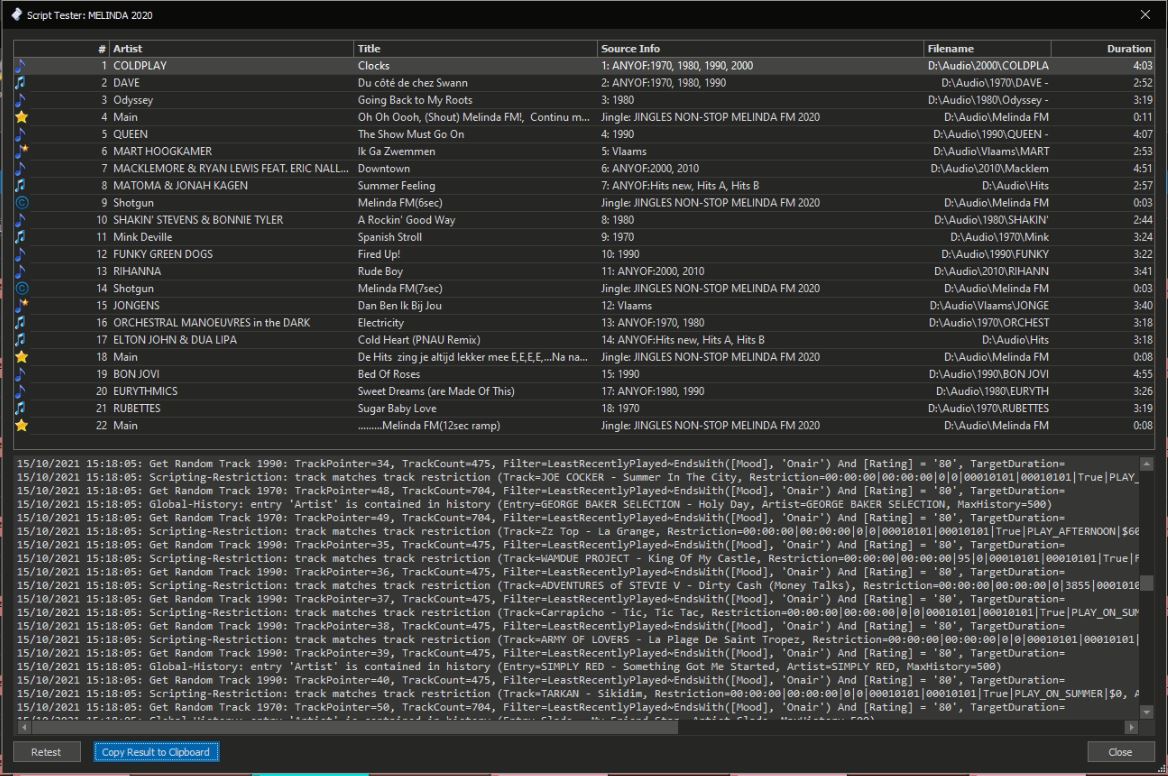Select the note icon for Odyssey row

click(21, 100)
